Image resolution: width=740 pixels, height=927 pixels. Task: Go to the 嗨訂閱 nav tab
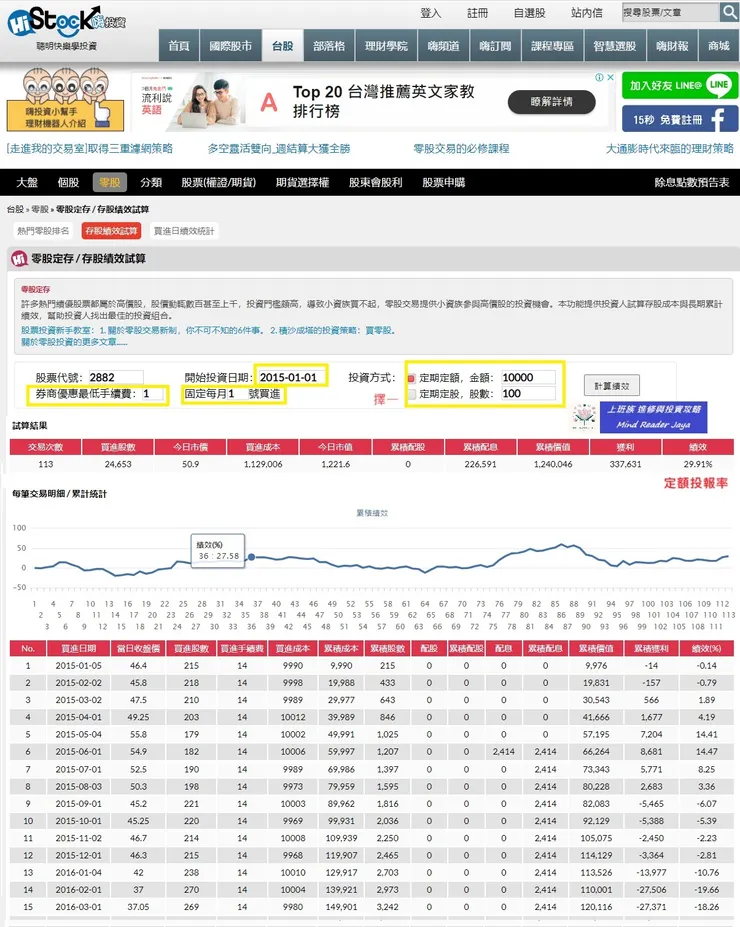pyautogui.click(x=495, y=46)
